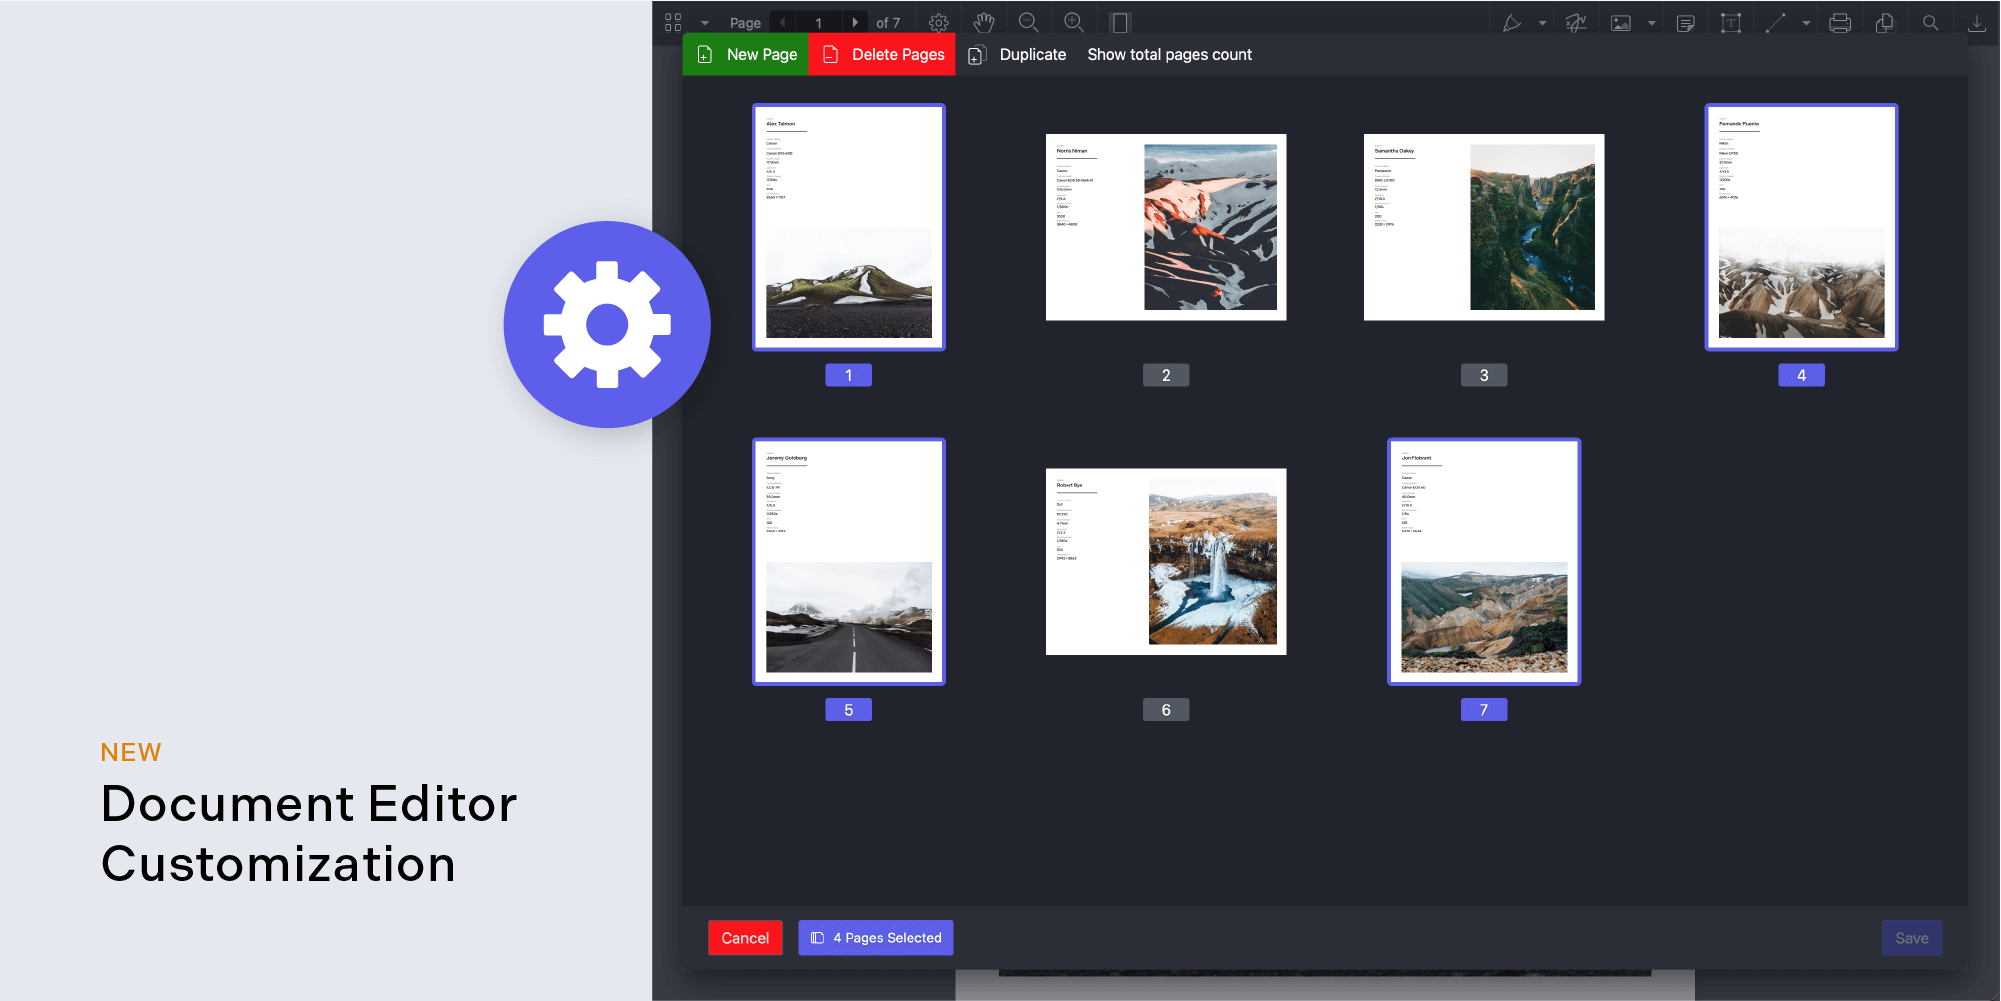Open the document settings gear

click(x=938, y=21)
